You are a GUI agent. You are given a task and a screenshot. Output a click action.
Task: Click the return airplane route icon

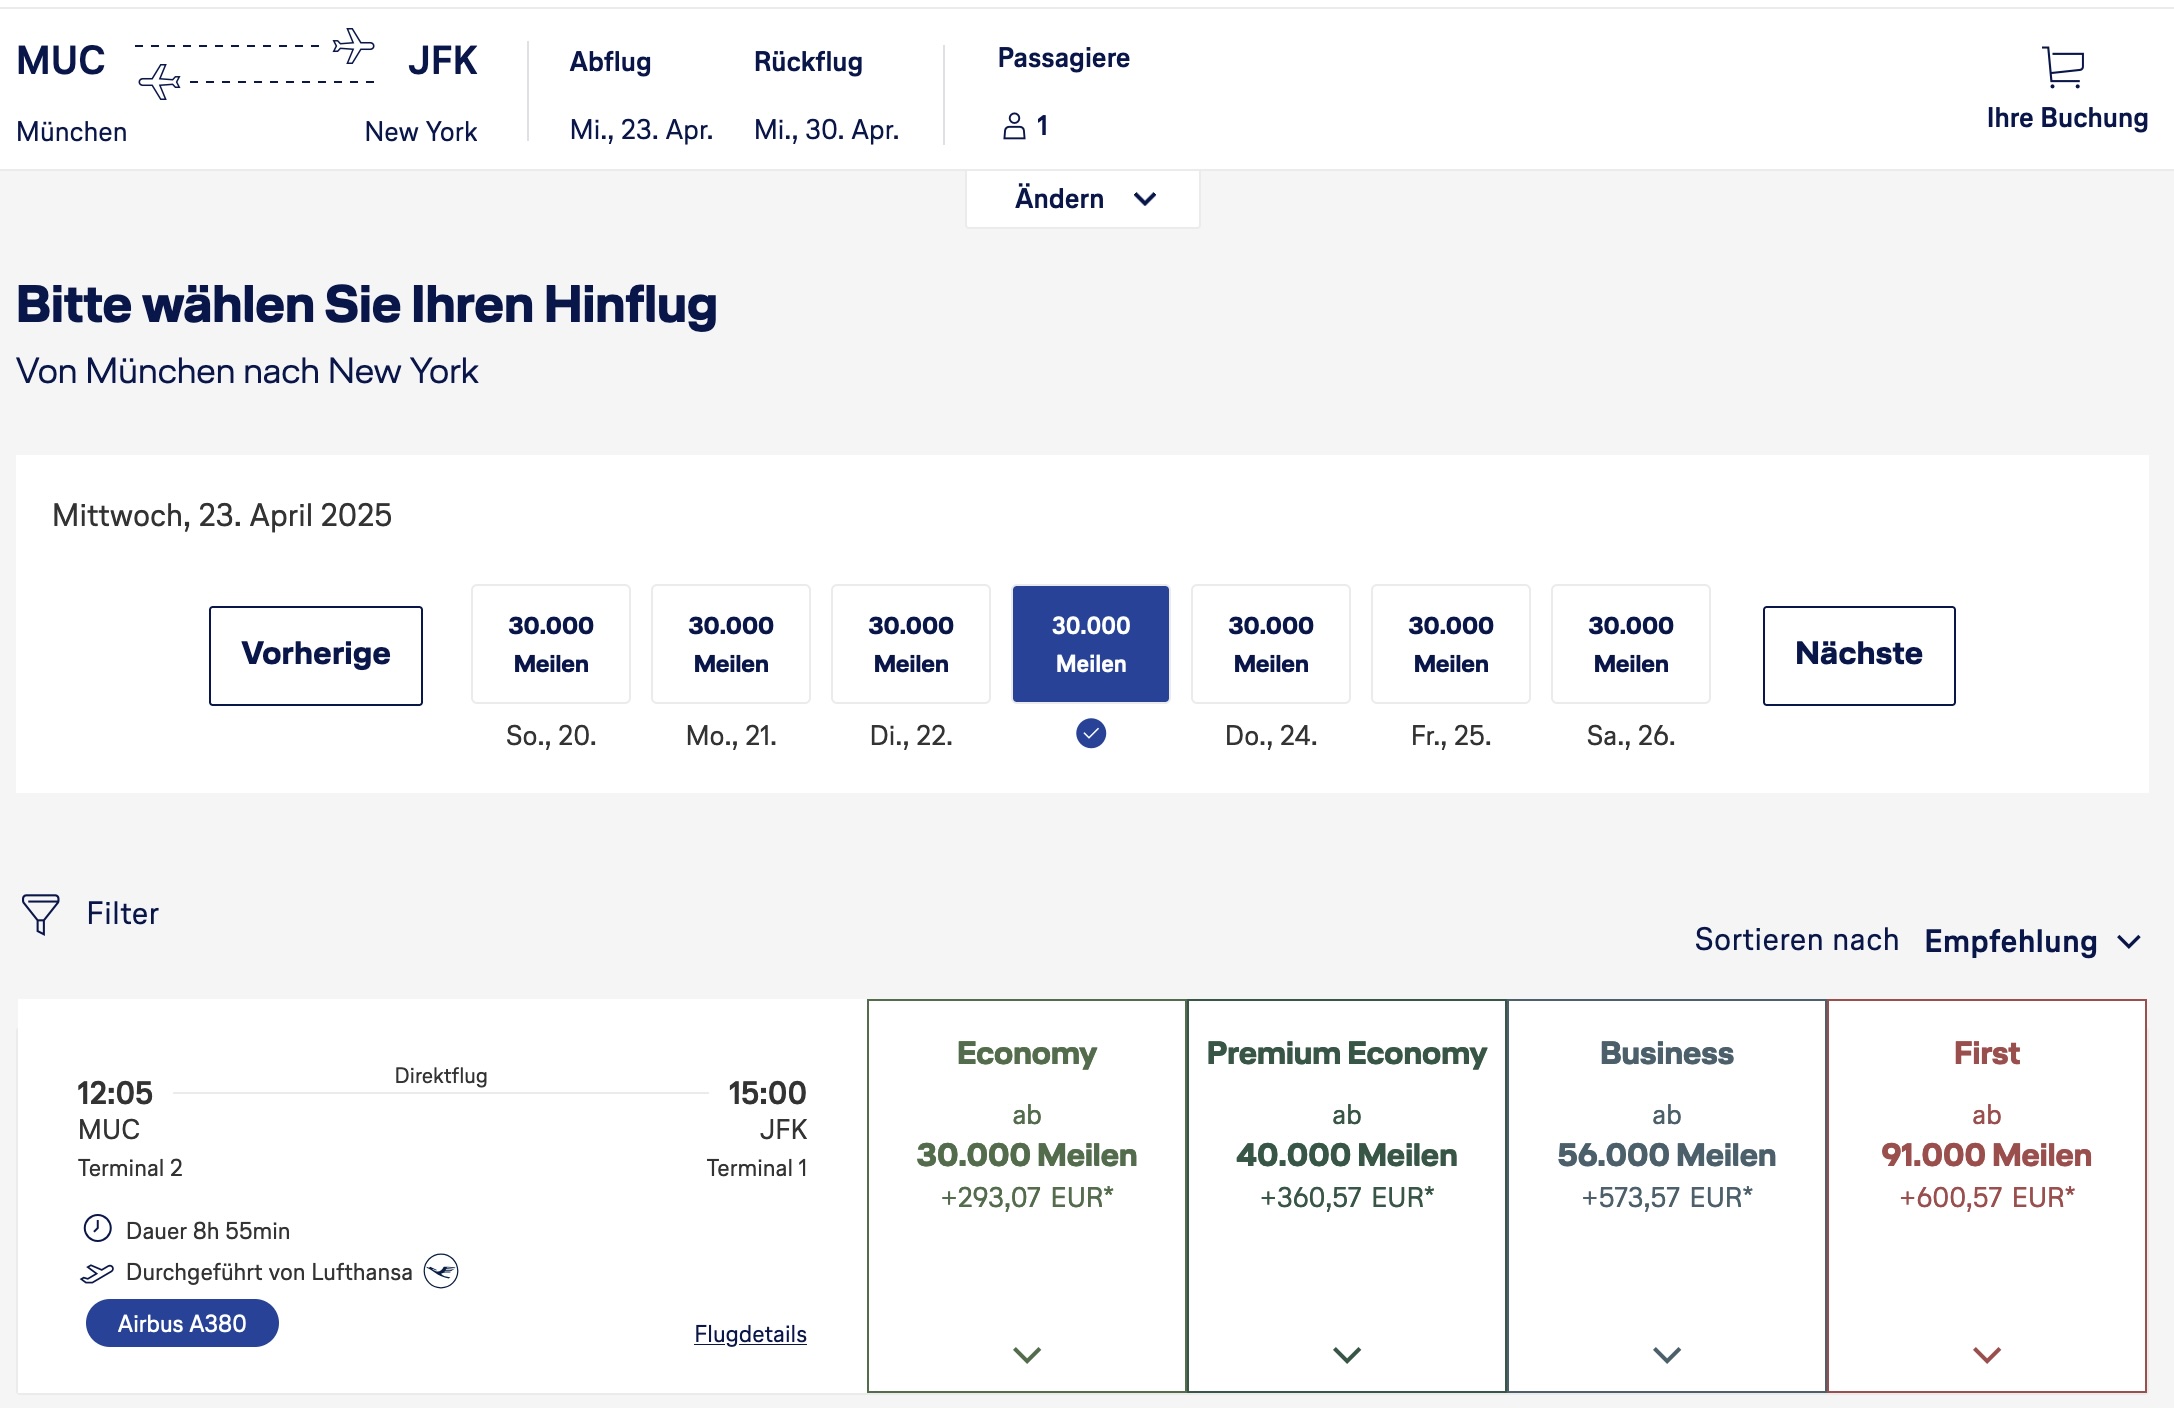coord(160,81)
